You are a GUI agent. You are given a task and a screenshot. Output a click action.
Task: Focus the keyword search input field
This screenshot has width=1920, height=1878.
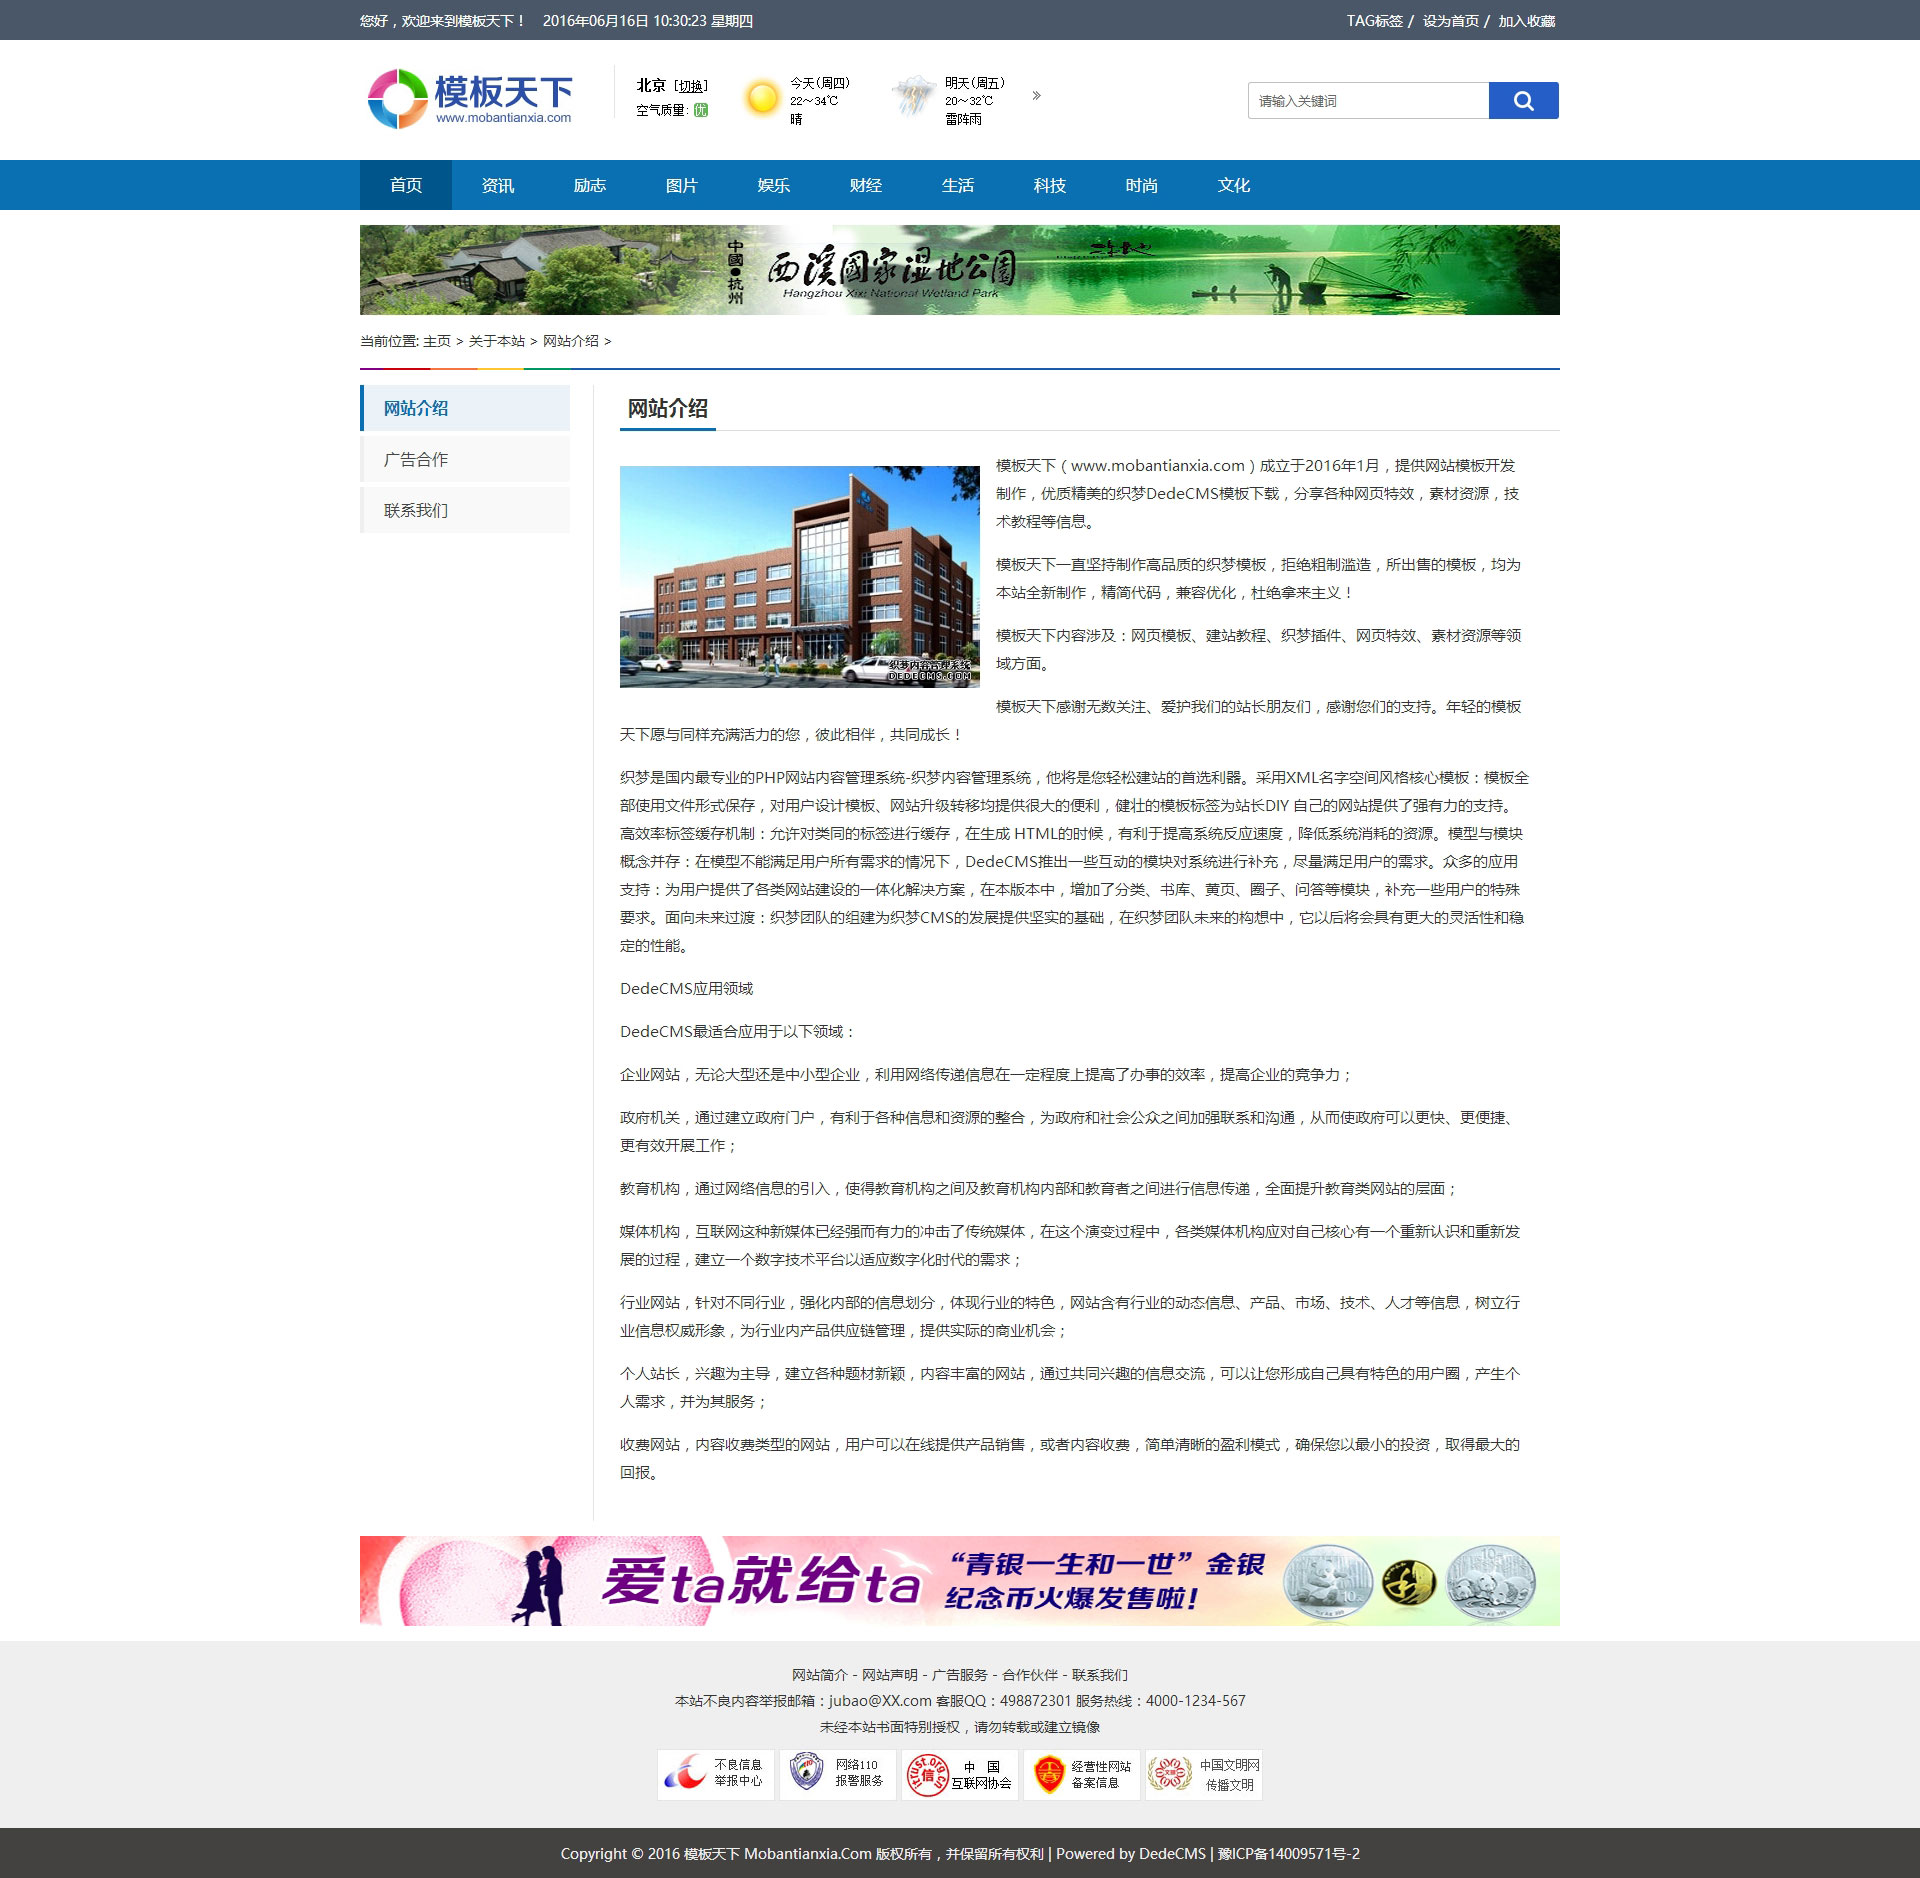tap(1367, 101)
